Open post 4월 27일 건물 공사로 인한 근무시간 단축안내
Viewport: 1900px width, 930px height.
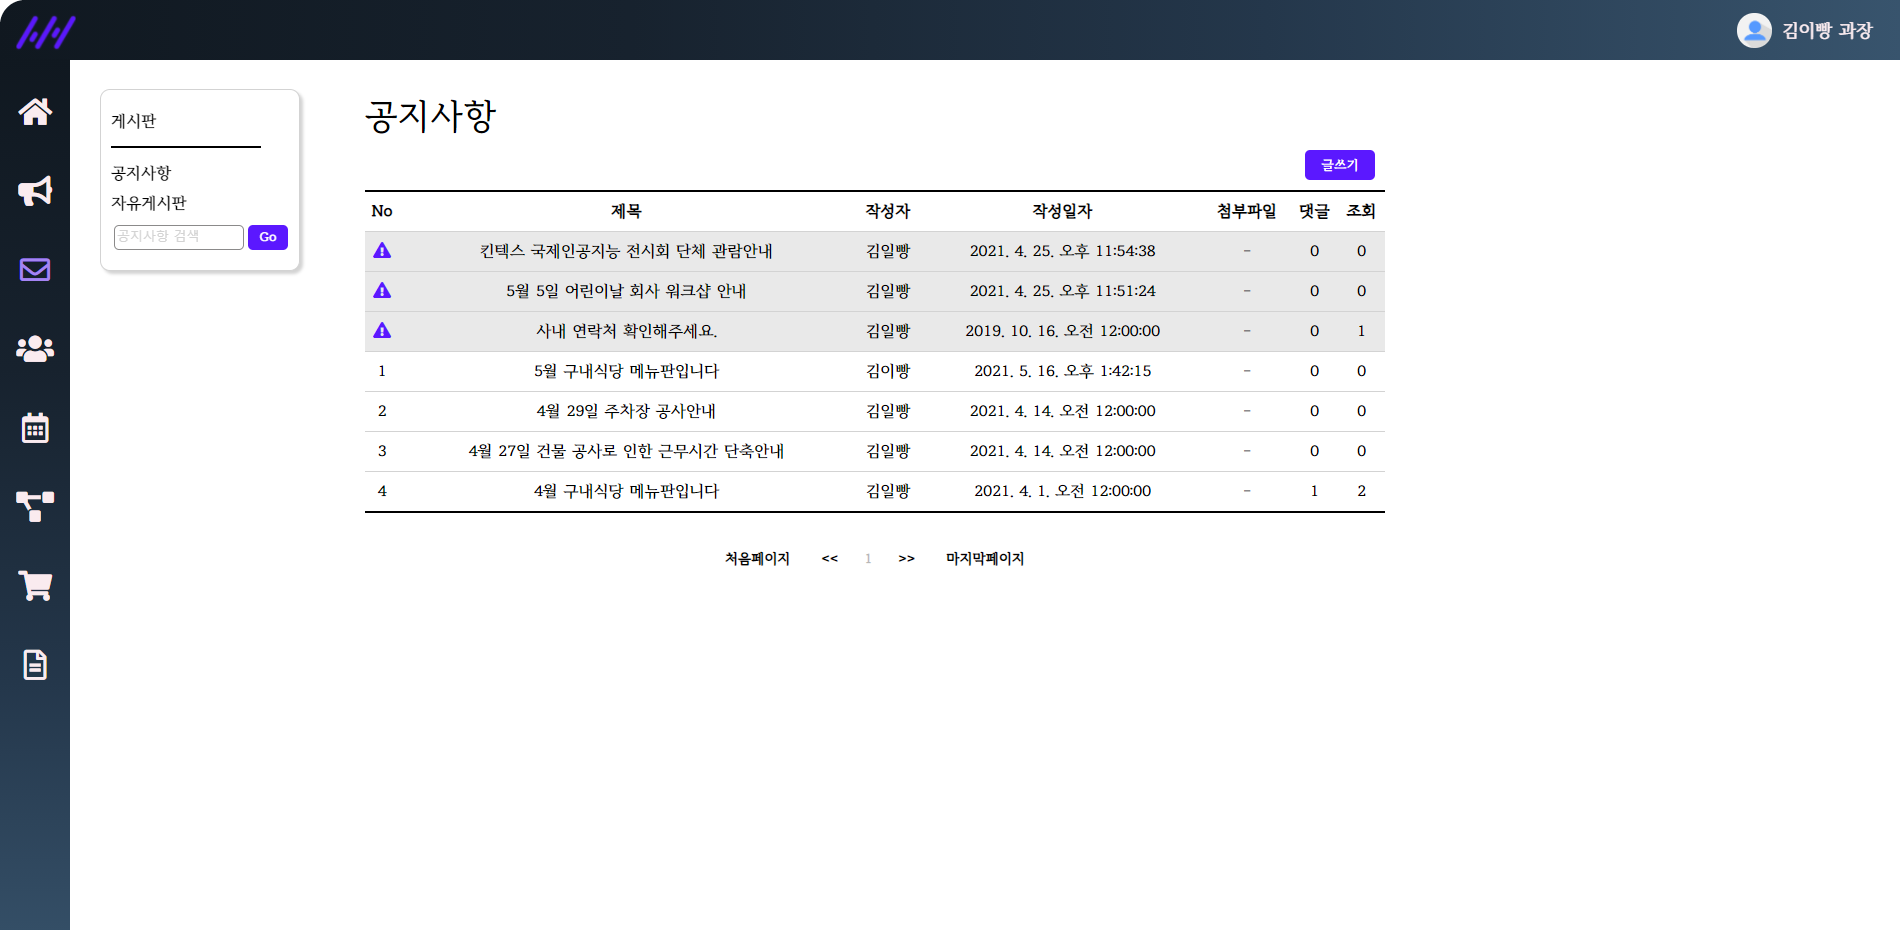(x=626, y=451)
